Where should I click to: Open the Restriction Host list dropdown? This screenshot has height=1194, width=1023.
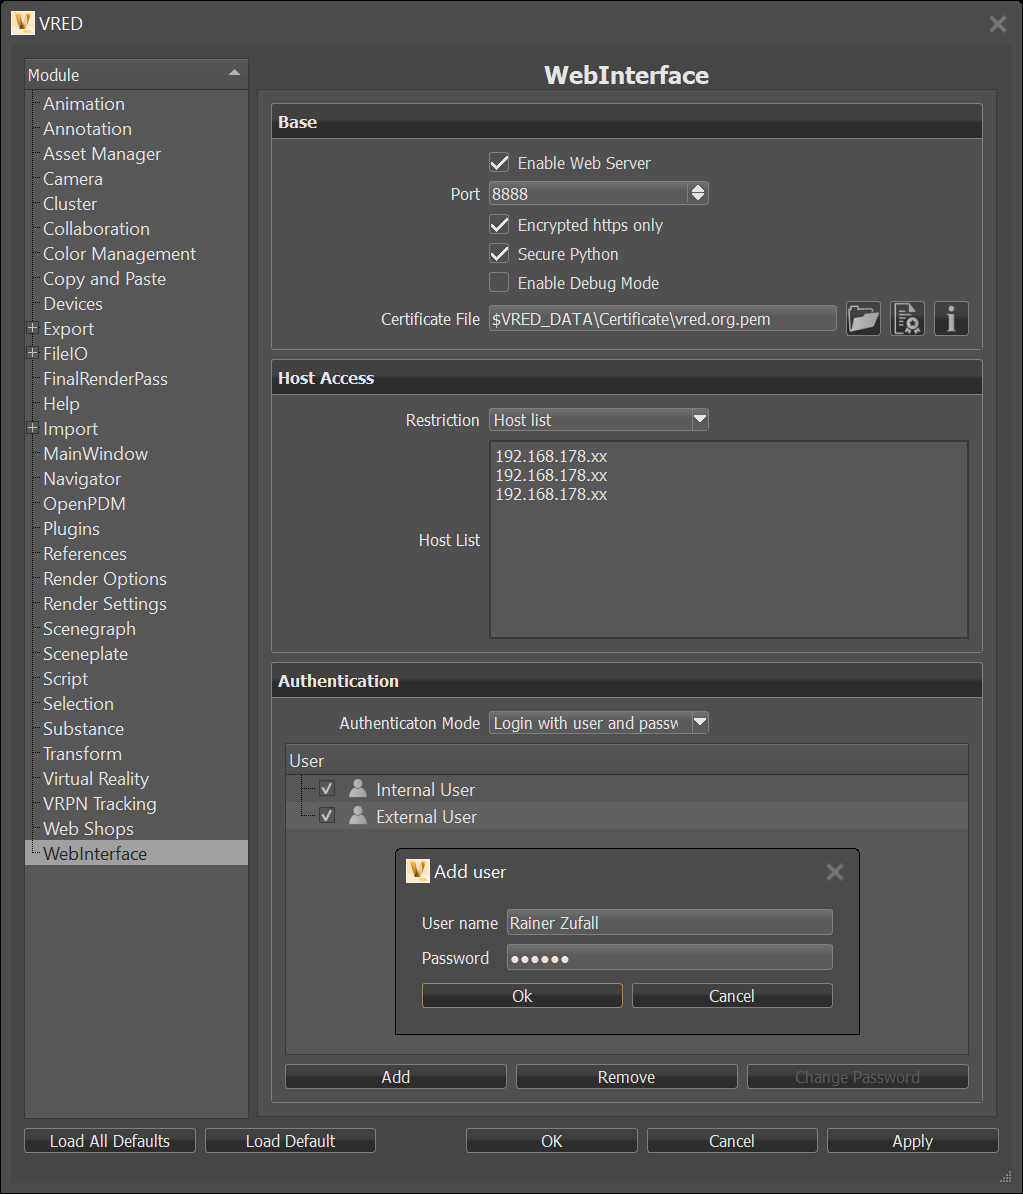click(699, 419)
